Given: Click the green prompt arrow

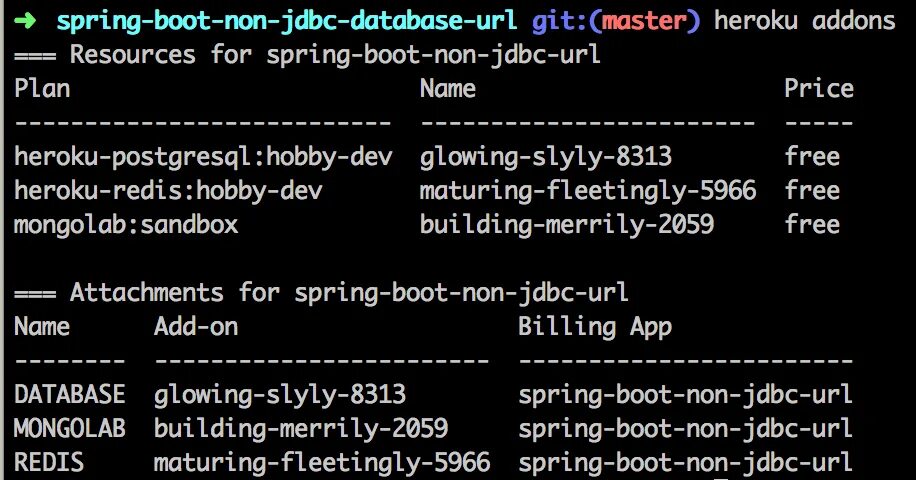Looking at the screenshot, I should [x=26, y=21].
